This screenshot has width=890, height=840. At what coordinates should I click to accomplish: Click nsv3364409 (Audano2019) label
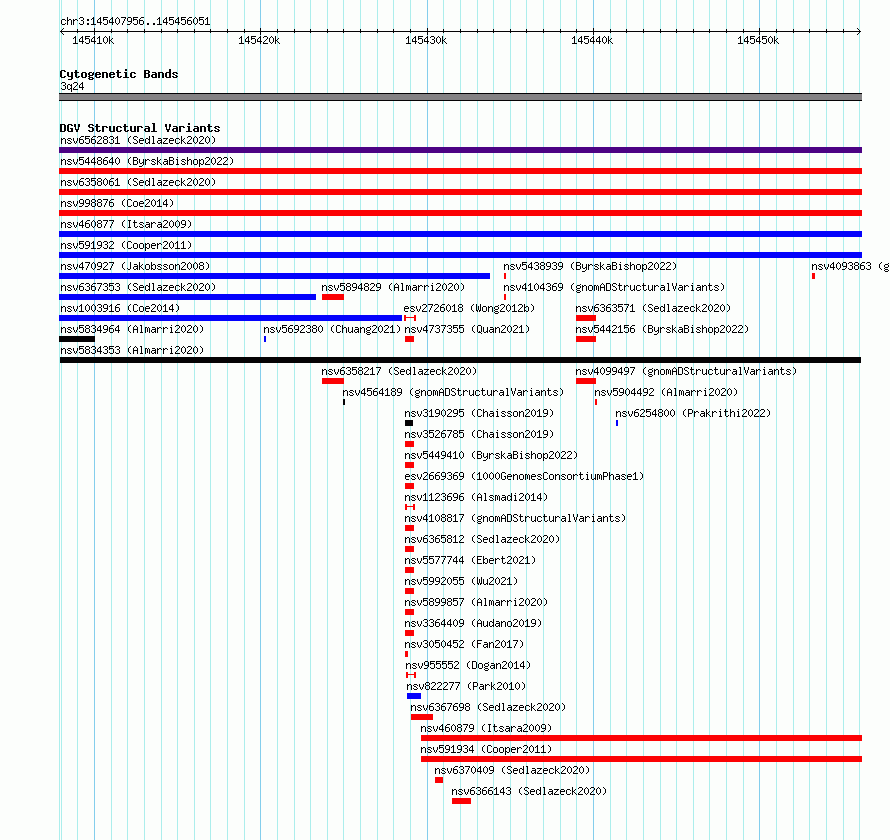(473, 623)
